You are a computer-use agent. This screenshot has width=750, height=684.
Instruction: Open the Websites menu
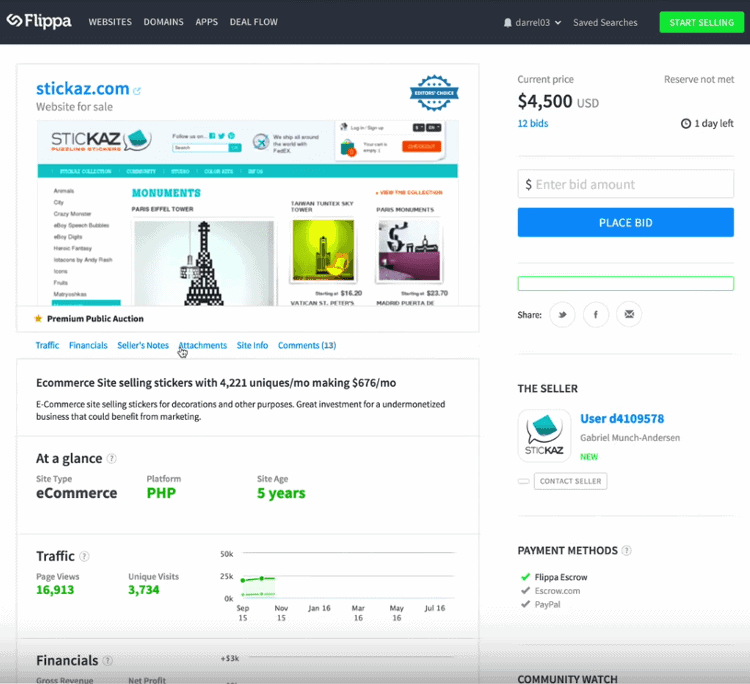coord(110,22)
